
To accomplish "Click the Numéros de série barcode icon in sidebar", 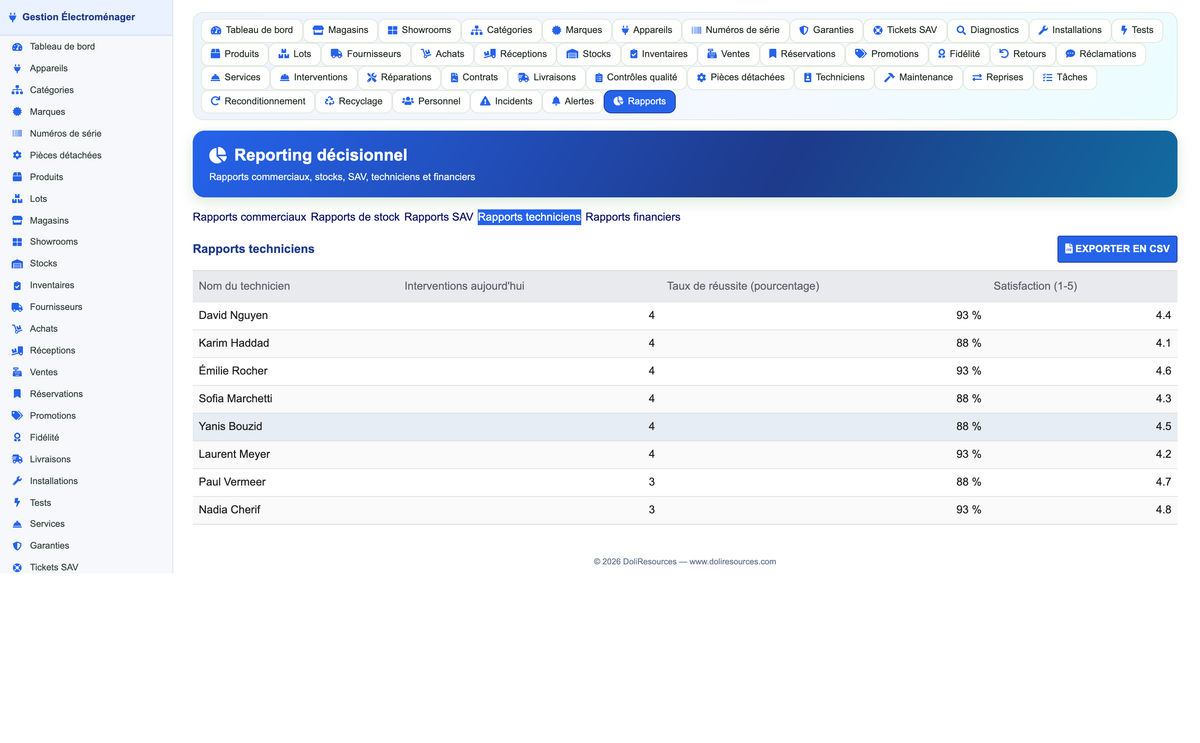I will point(17,134).
